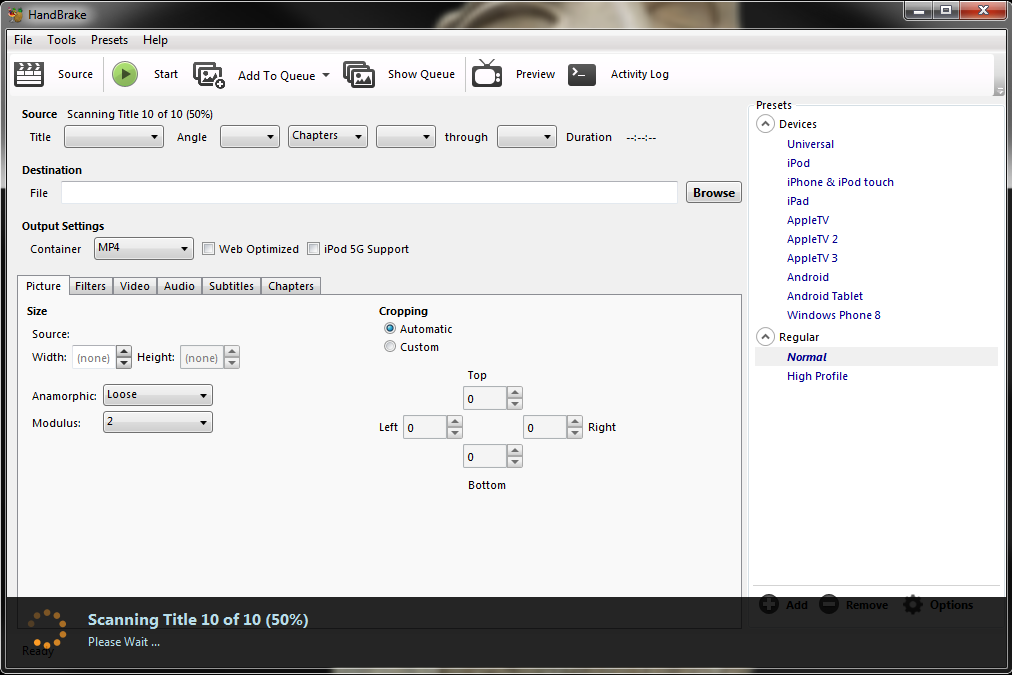Viewport: 1012px width, 675px height.
Task: Collapse the Regular presets group
Action: click(x=766, y=337)
